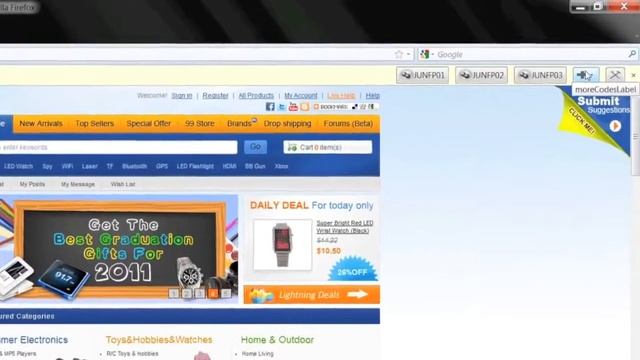Open the R/C Toys & hobbies link
Image resolution: width=640 pixels, height=360 pixels.
pos(132,354)
